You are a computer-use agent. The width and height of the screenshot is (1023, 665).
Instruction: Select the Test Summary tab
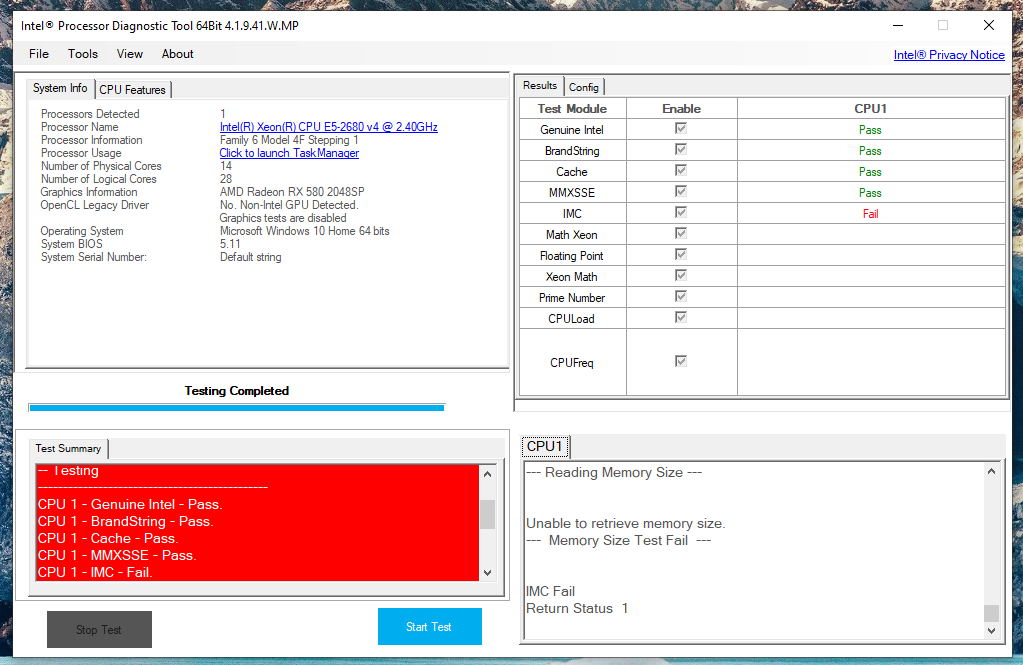(69, 448)
